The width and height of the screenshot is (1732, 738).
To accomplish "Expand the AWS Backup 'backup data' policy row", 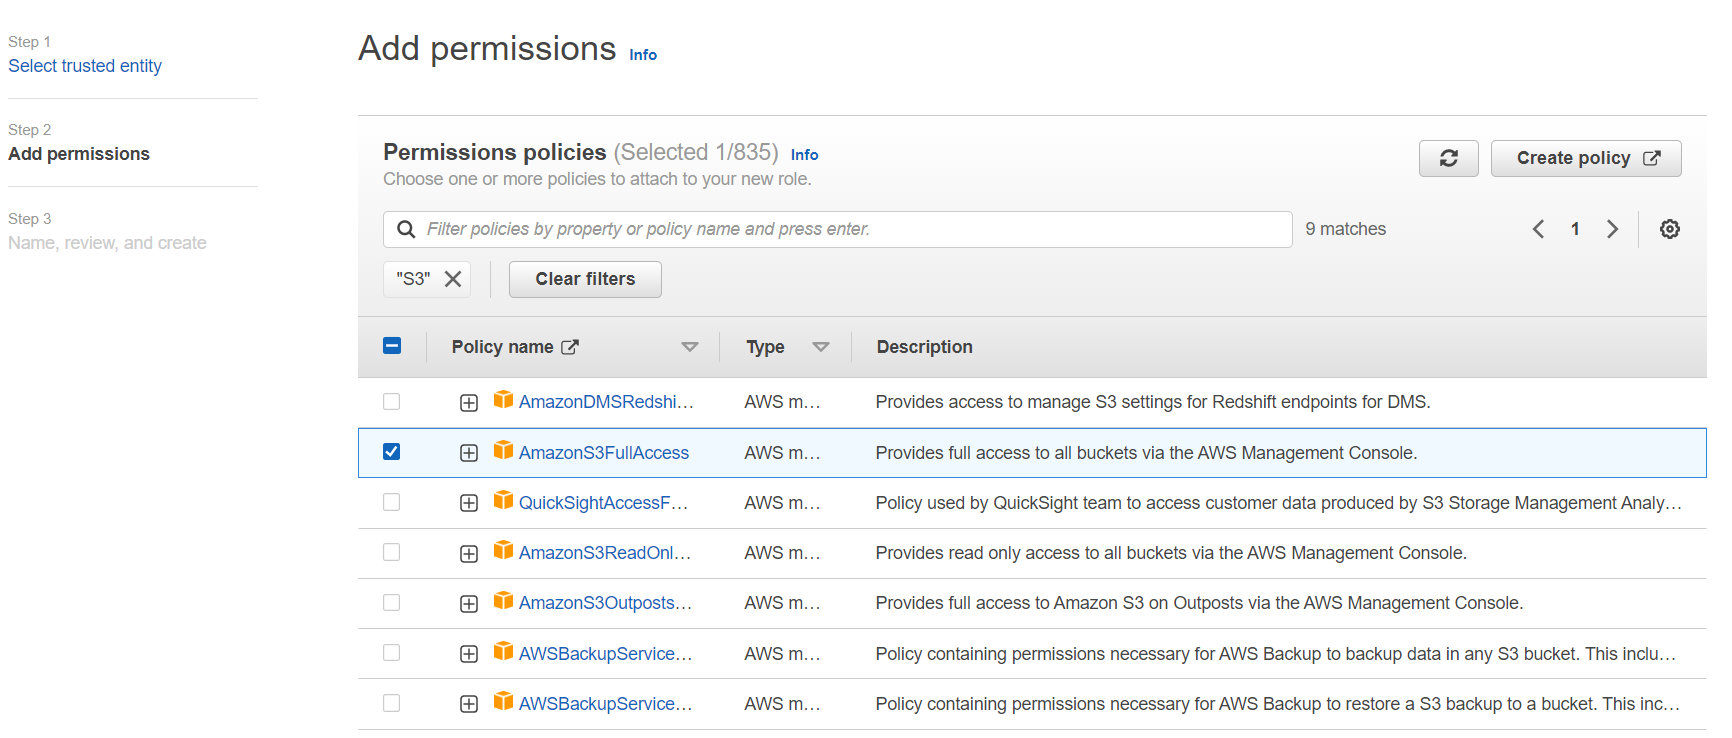I will (x=469, y=654).
